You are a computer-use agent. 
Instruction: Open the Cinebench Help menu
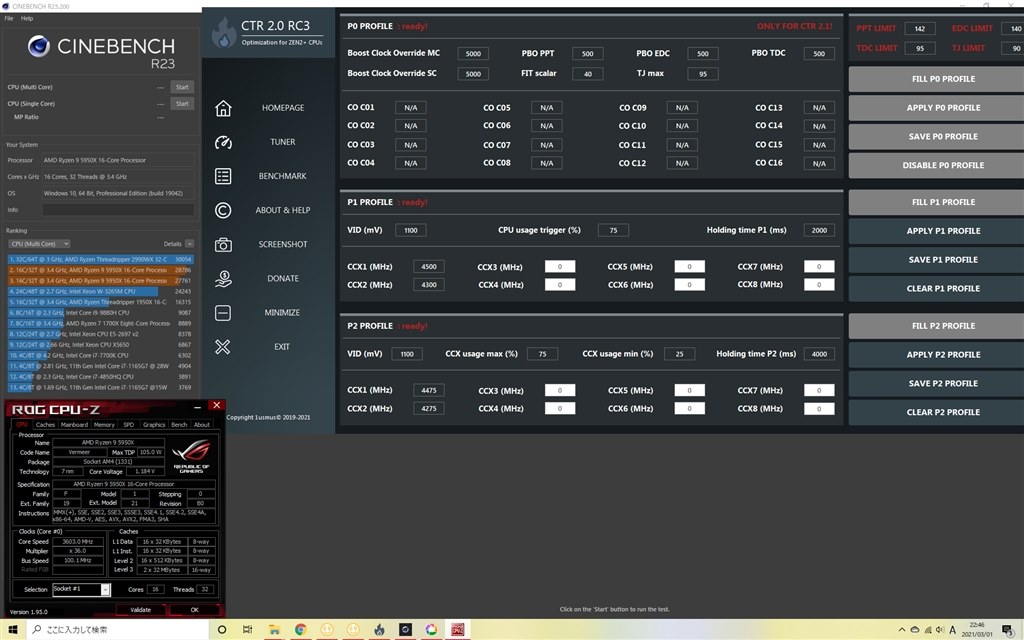27,18
